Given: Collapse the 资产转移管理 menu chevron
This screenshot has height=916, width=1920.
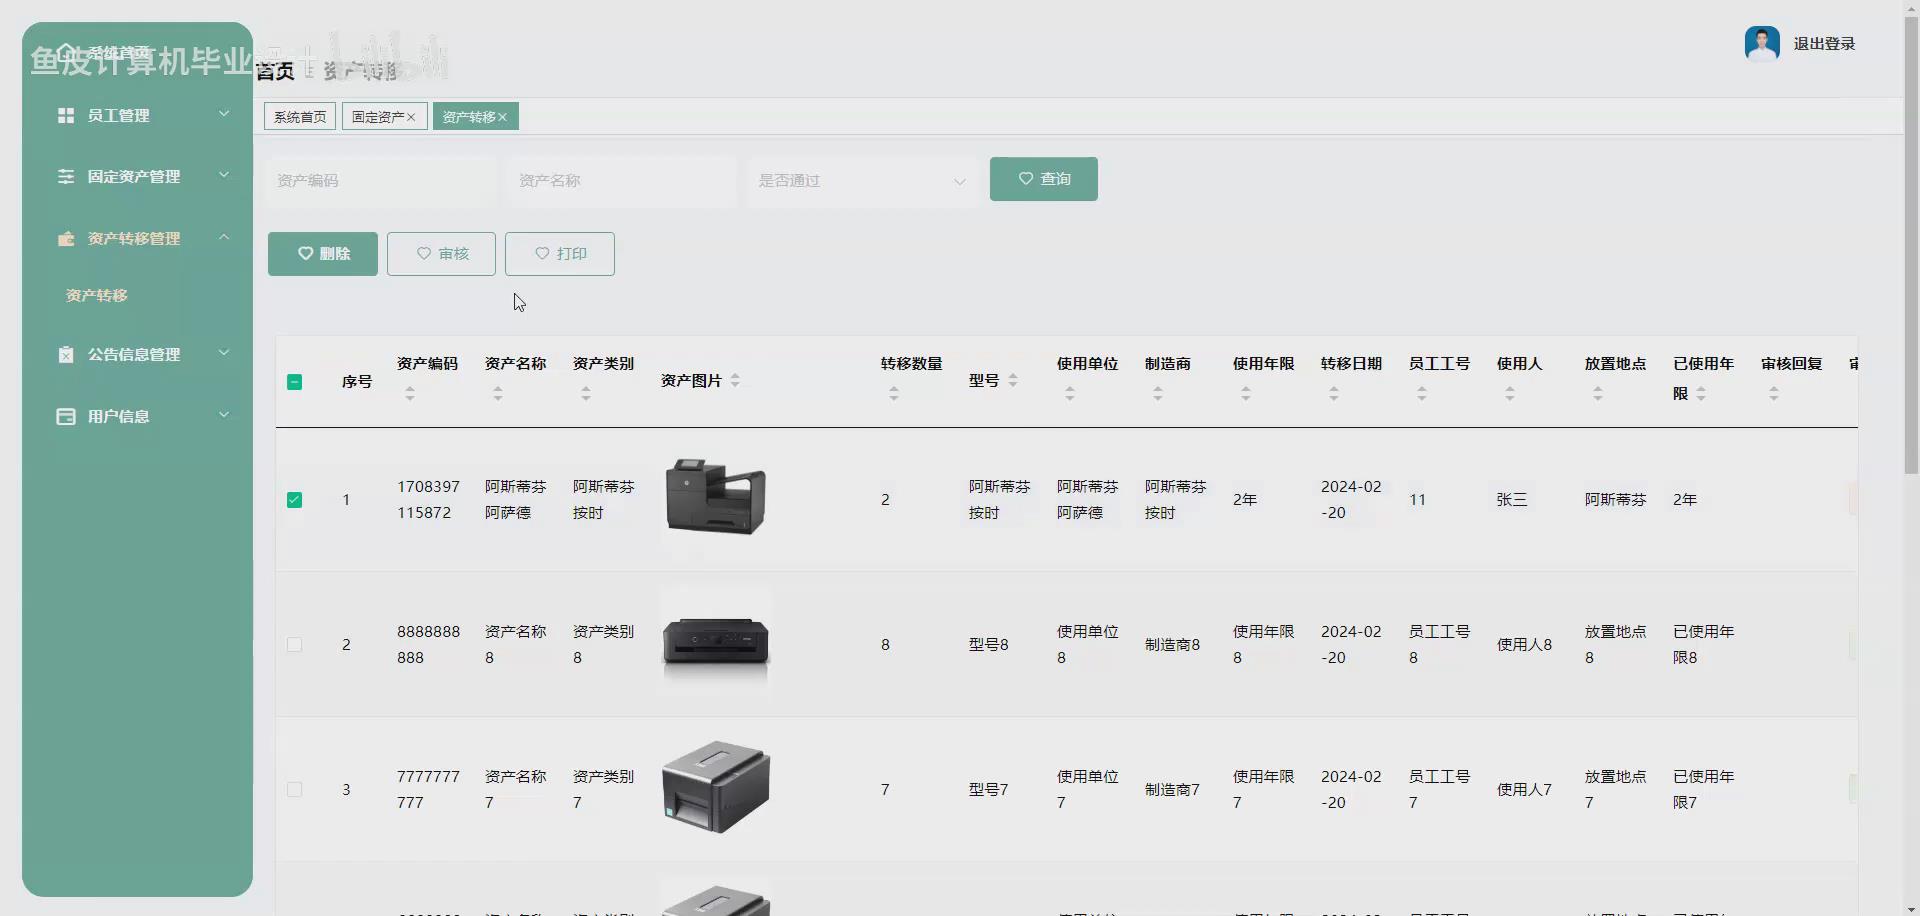Looking at the screenshot, I should pos(224,237).
